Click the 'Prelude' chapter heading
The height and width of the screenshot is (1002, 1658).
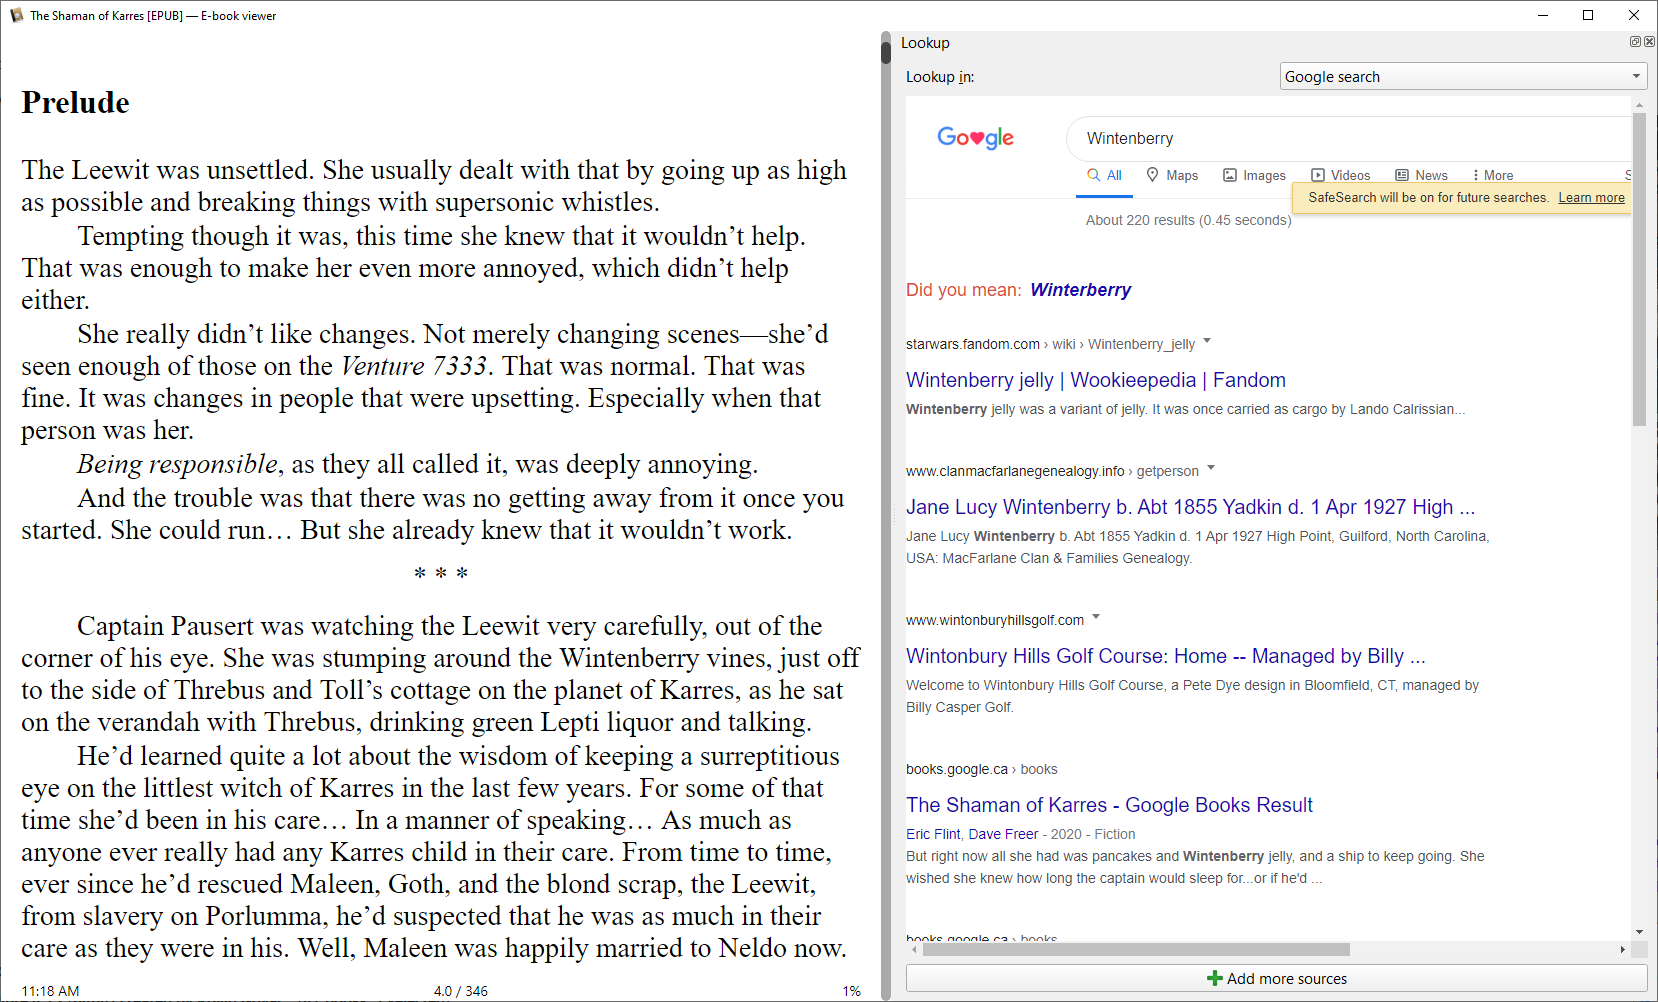pyautogui.click(x=76, y=102)
